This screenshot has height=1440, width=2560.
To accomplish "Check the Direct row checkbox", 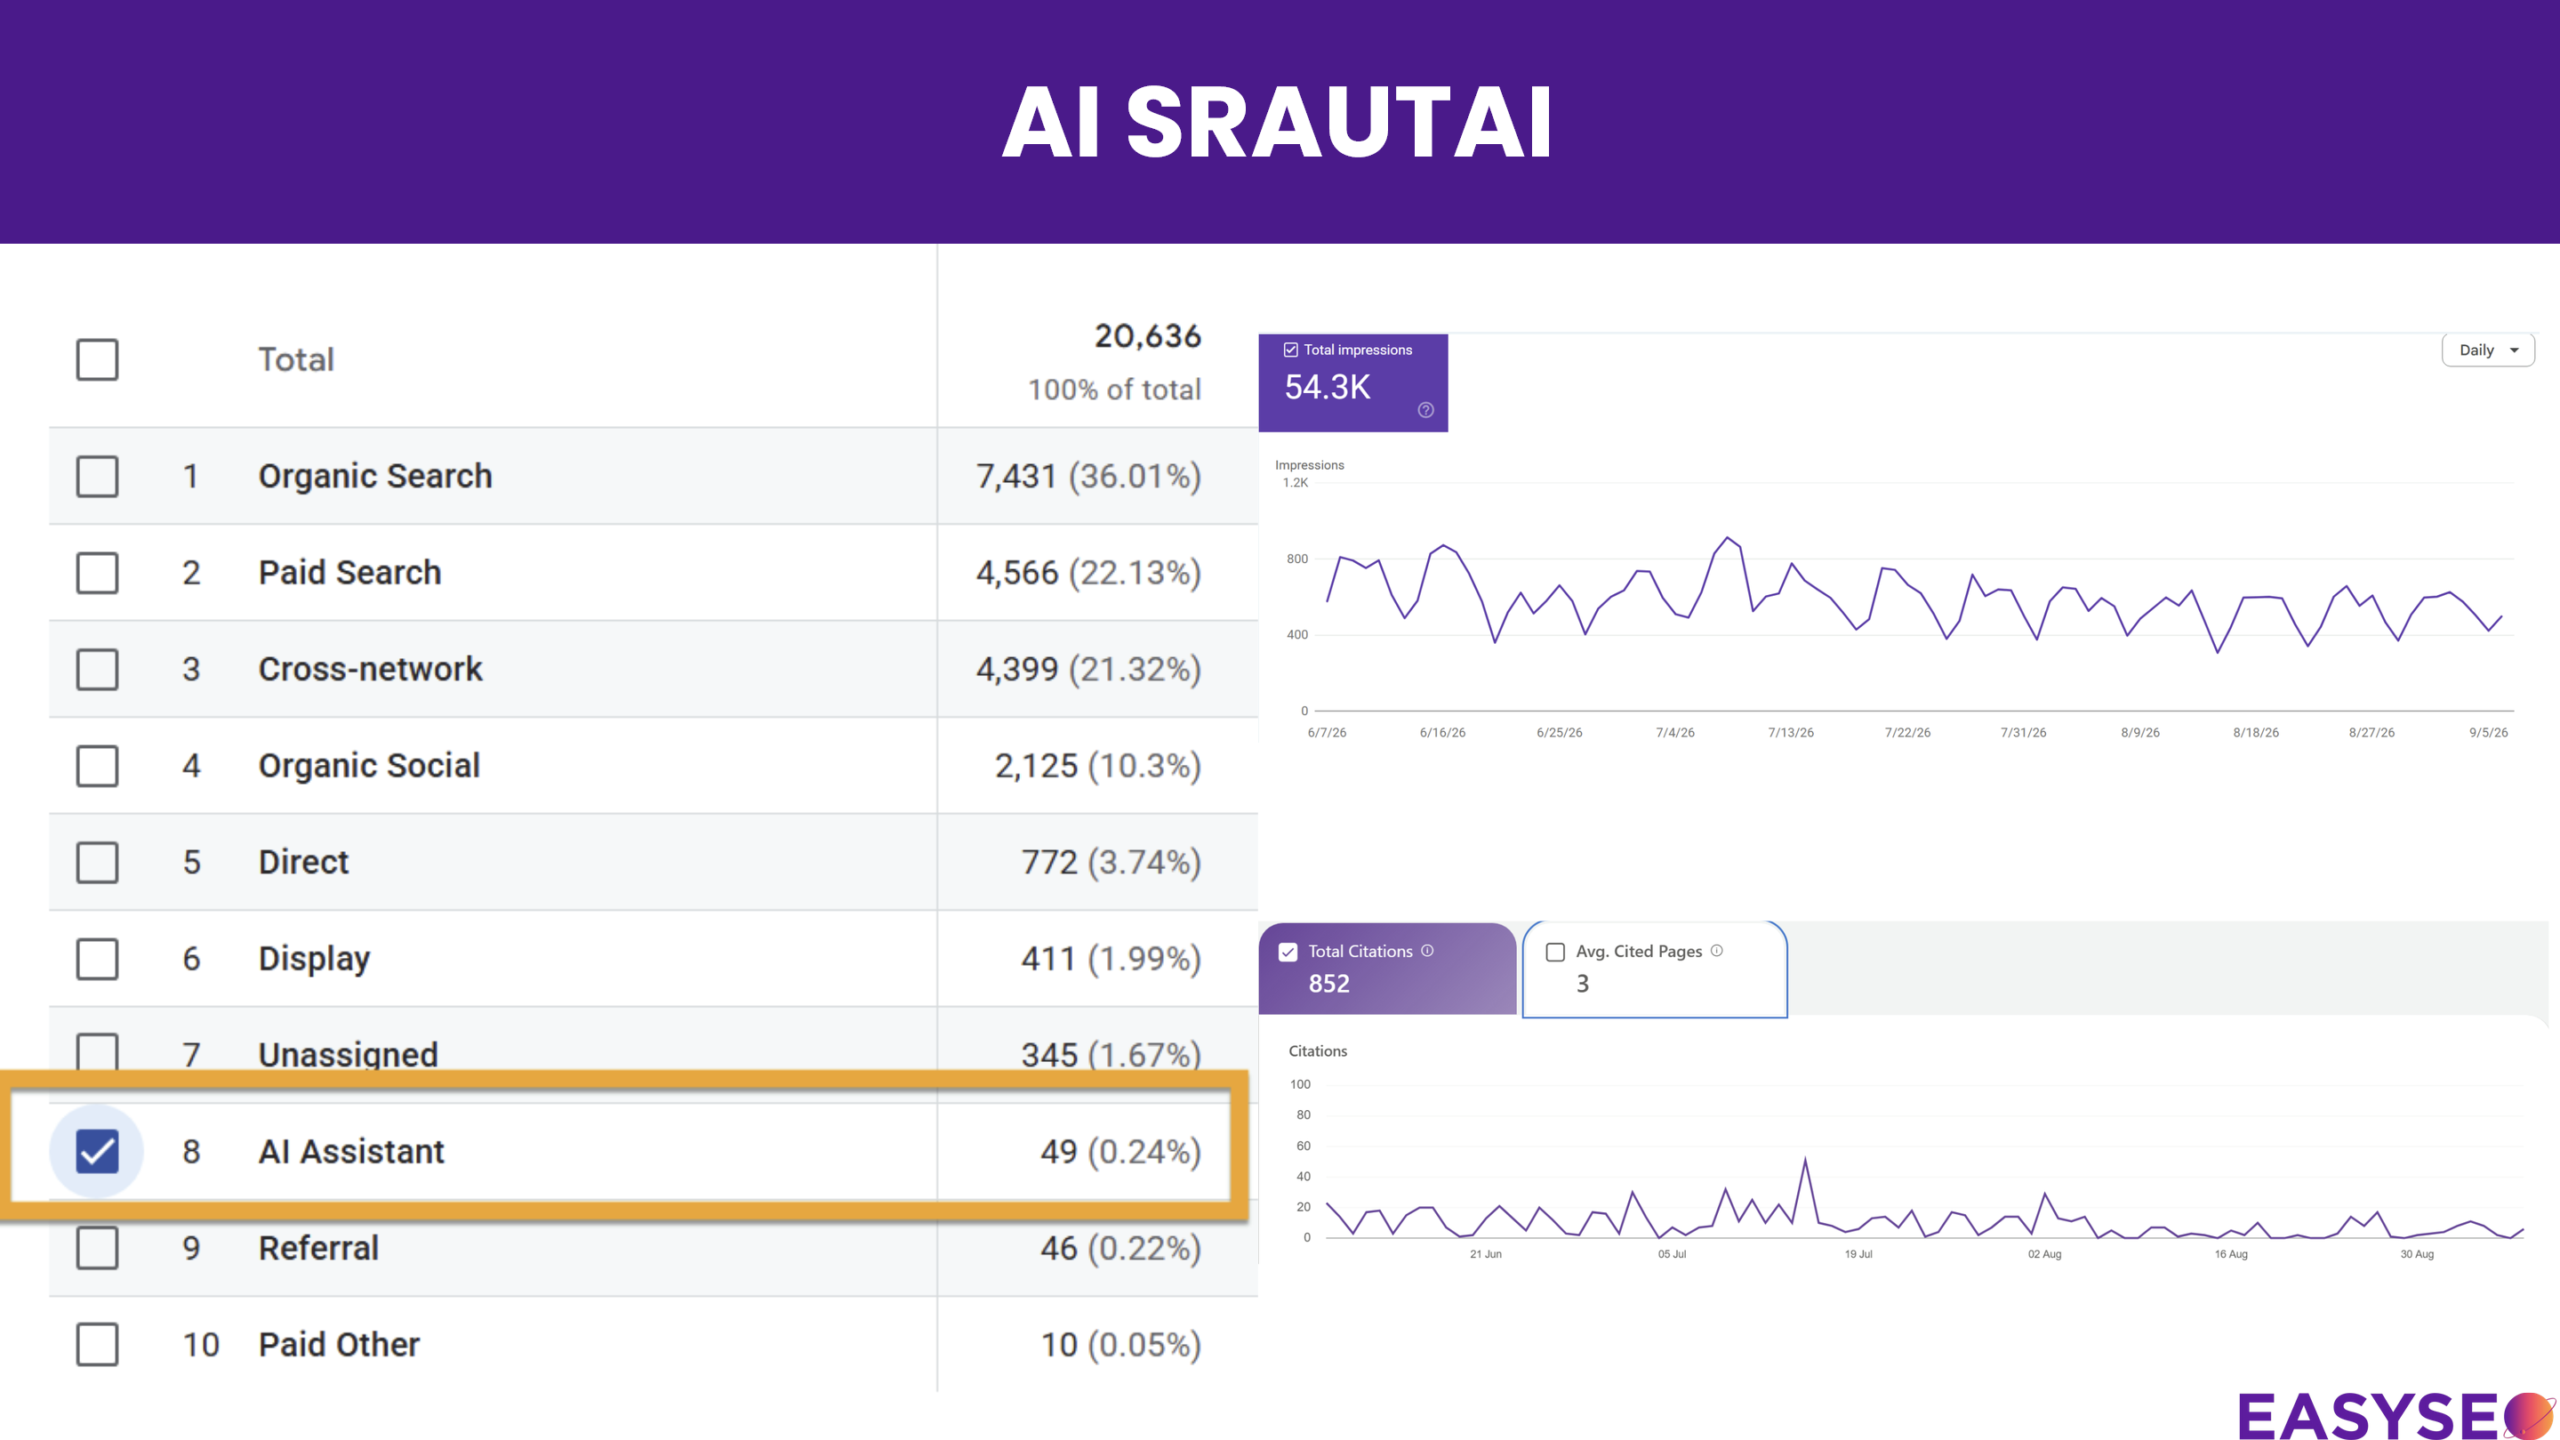I will pos(97,862).
